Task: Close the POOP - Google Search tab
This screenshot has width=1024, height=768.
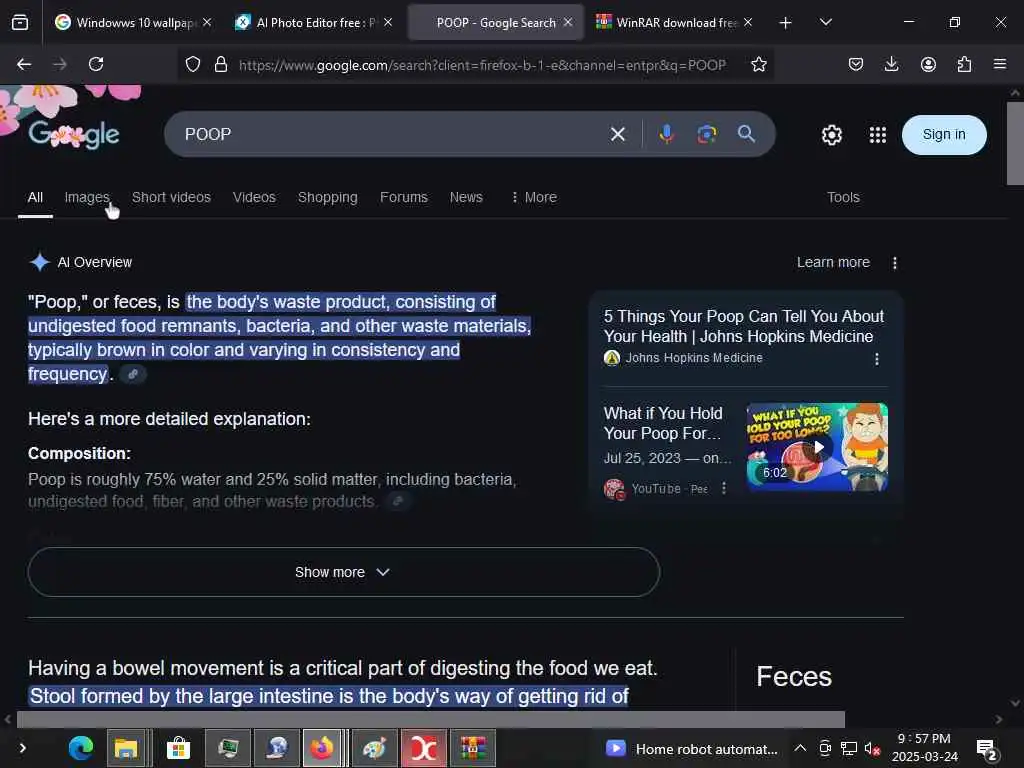Action: tap(568, 22)
